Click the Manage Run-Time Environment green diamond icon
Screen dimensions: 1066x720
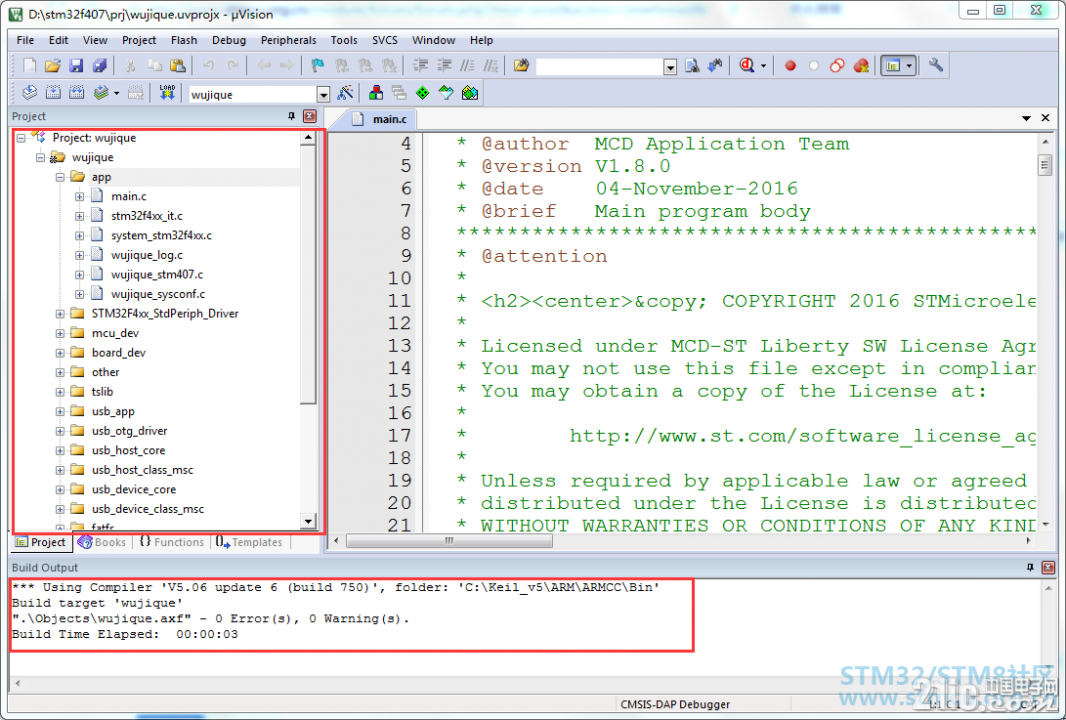click(422, 93)
